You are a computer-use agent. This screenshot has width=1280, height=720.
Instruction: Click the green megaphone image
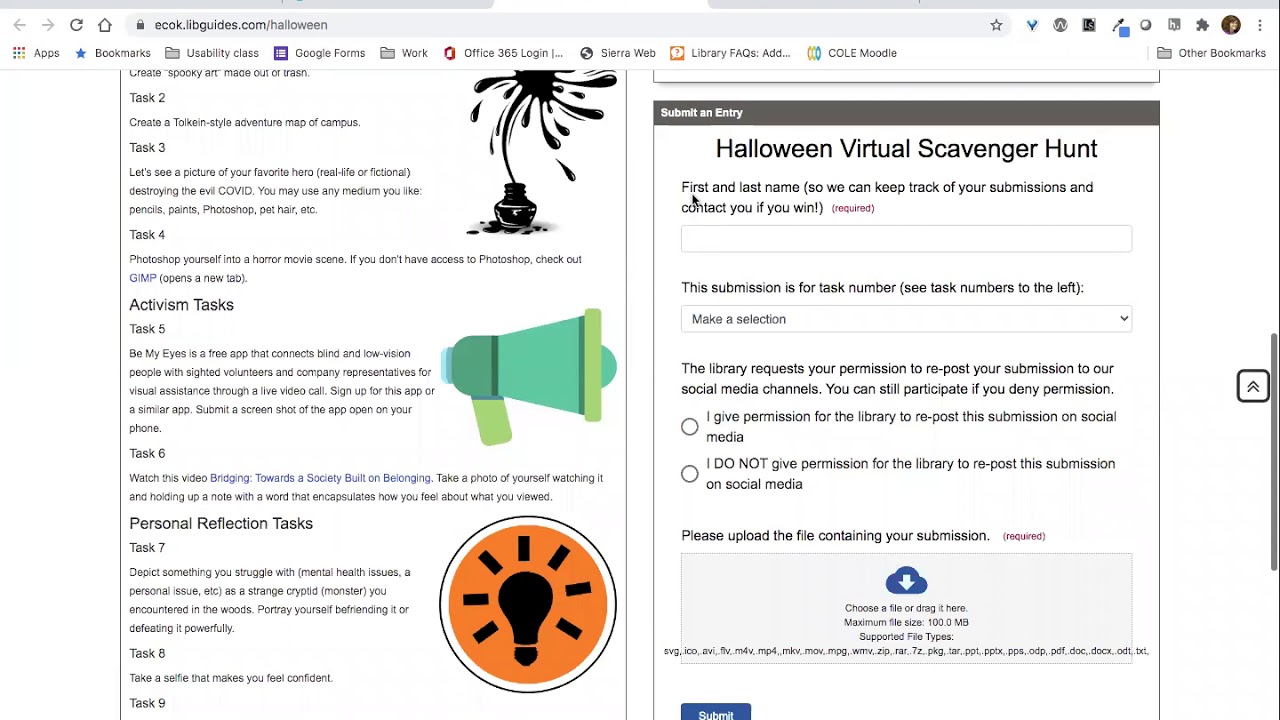coord(529,377)
